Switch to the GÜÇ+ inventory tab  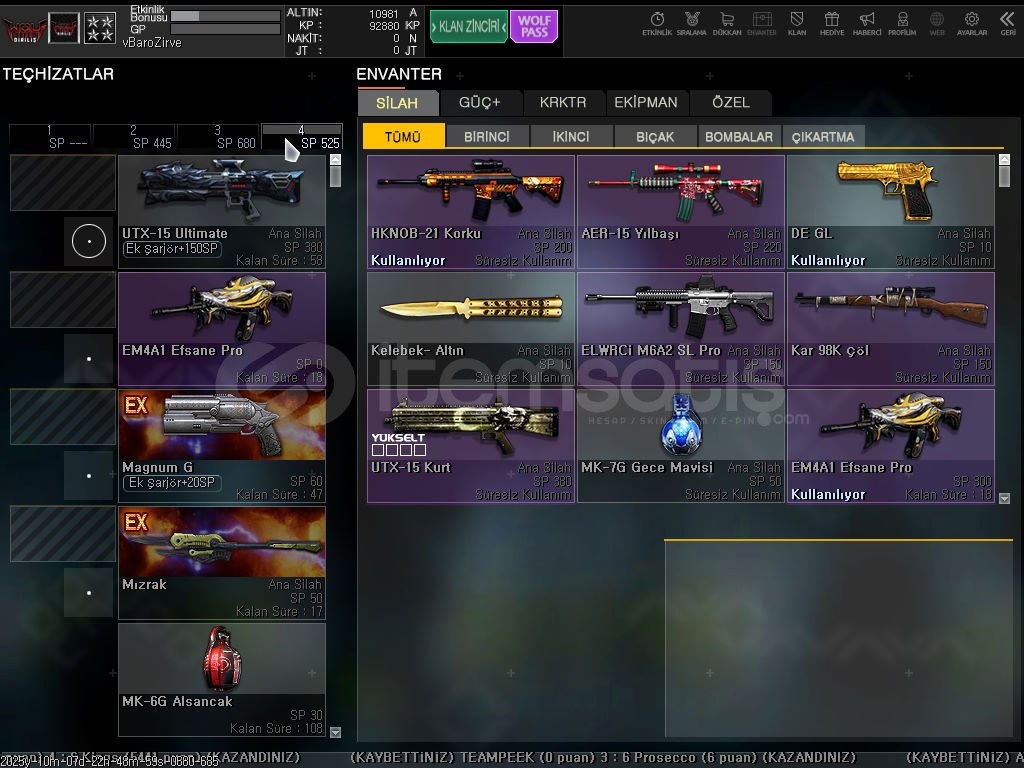(x=479, y=102)
